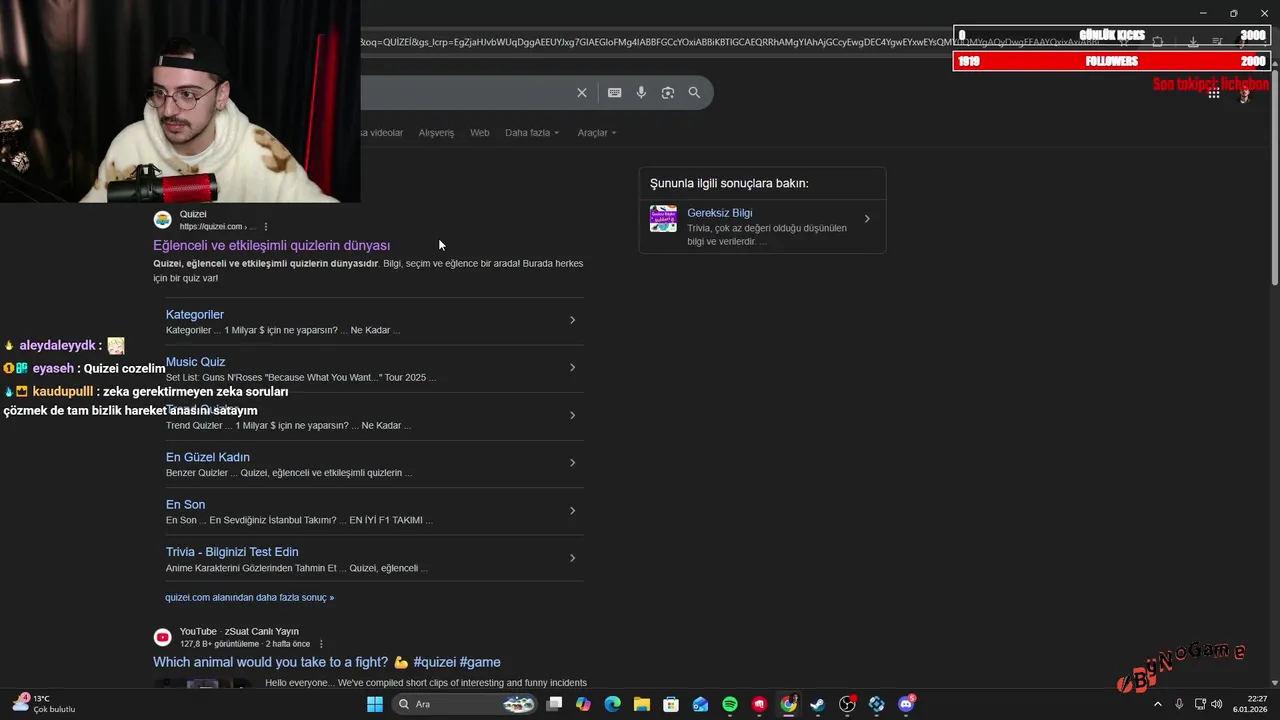Show more results from quizei.com
1280x720 pixels.
(250, 597)
